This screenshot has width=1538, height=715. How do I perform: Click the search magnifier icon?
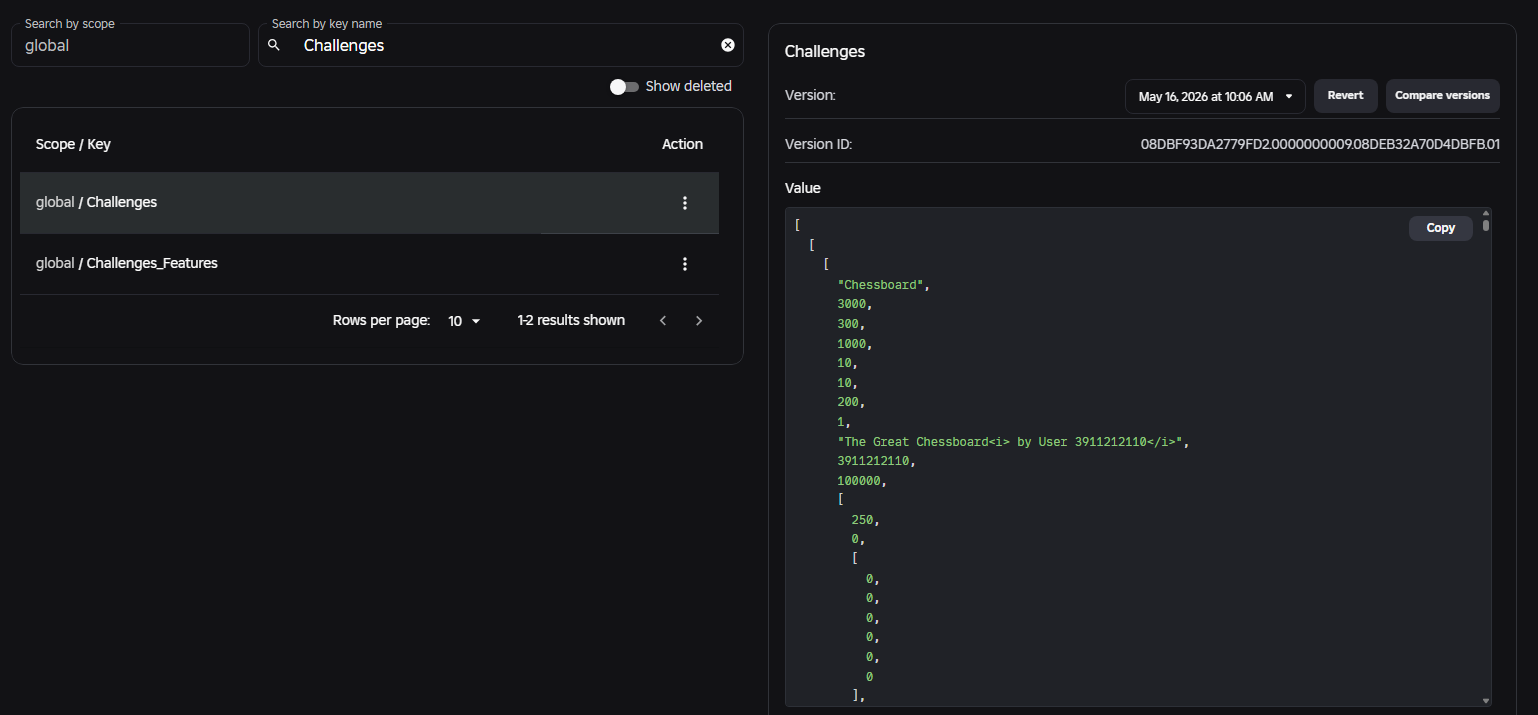tap(274, 45)
